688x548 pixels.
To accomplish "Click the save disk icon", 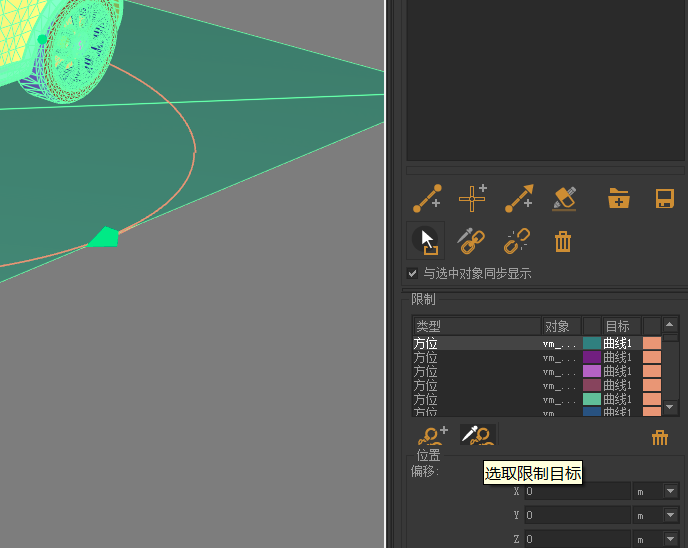I will (664, 198).
